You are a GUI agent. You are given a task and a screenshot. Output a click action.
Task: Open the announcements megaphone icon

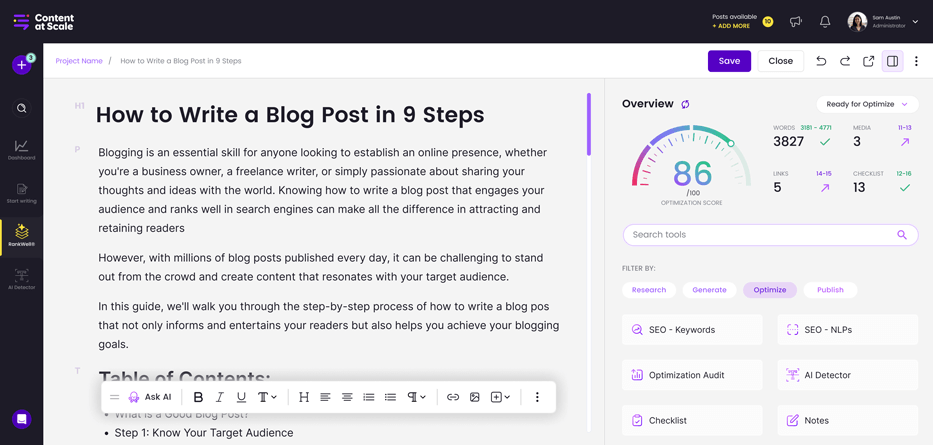(796, 22)
